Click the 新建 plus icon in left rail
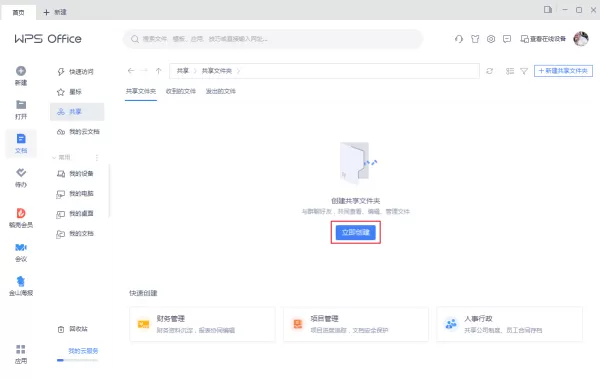Screen dimensions: 600x379 click(21, 71)
